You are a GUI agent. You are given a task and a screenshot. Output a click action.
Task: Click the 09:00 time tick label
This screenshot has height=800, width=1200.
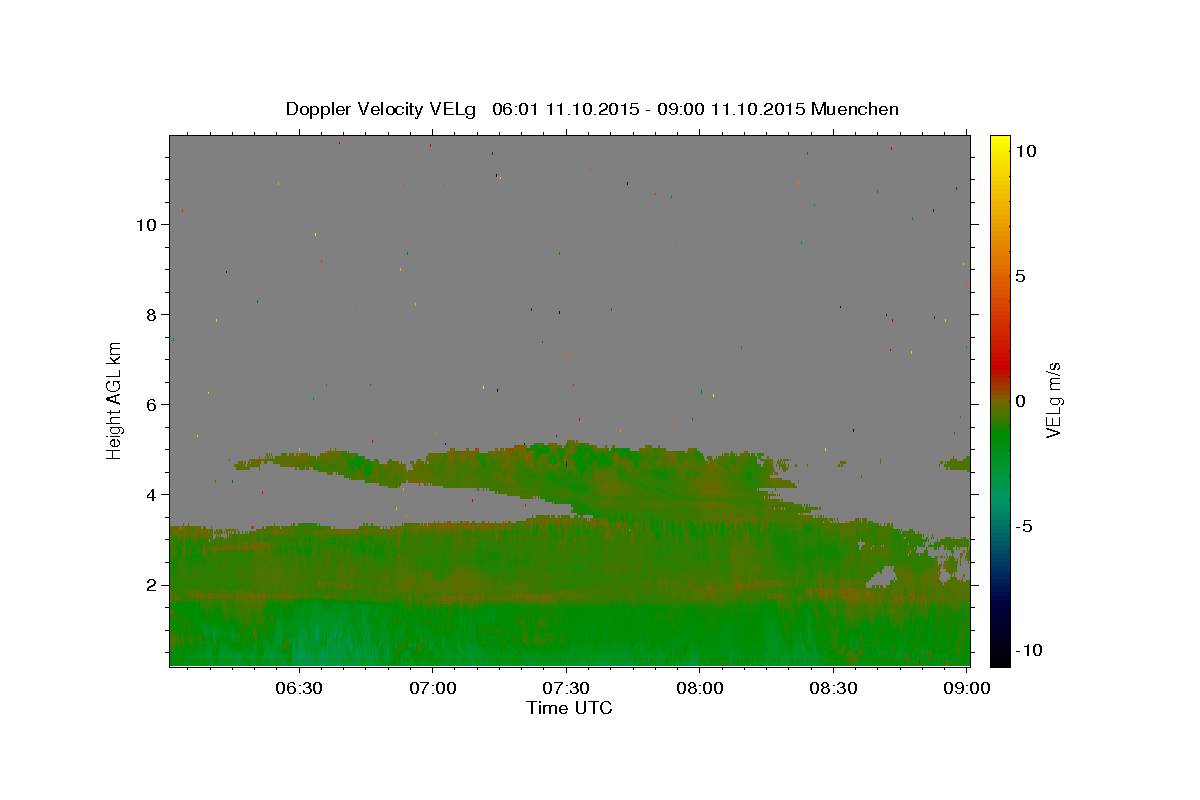pos(967,688)
